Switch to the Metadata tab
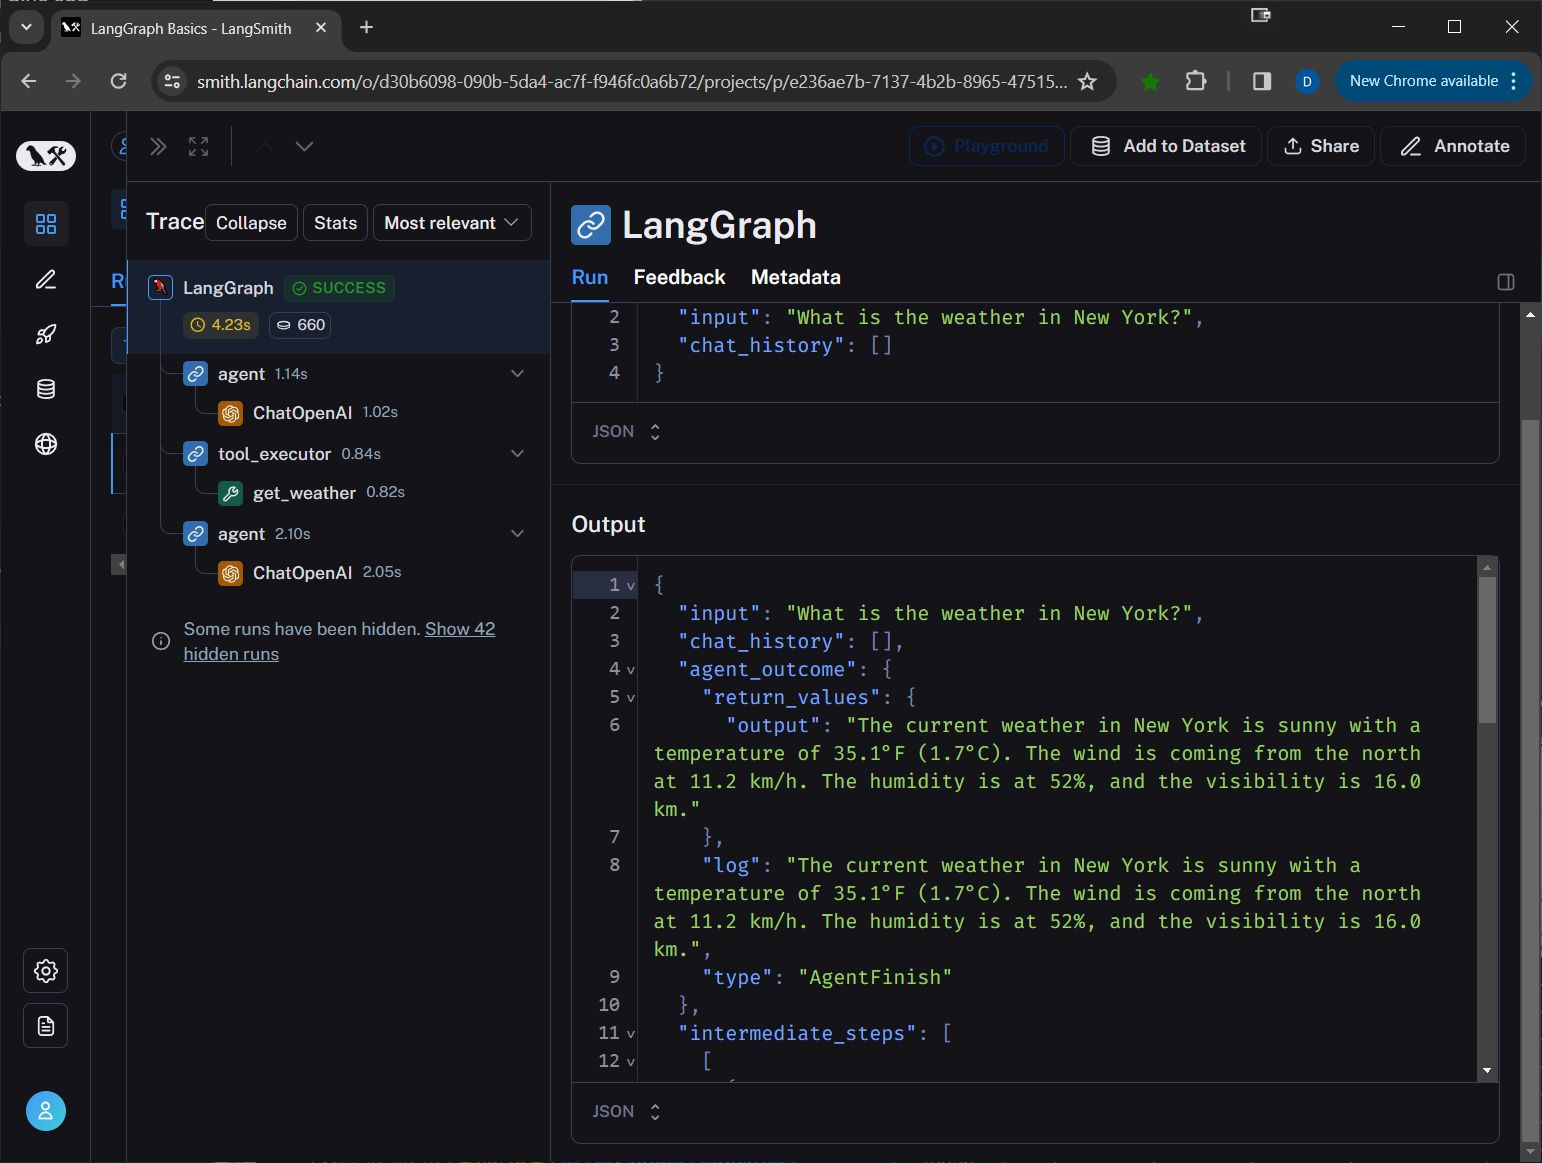The height and width of the screenshot is (1163, 1542). (x=795, y=277)
